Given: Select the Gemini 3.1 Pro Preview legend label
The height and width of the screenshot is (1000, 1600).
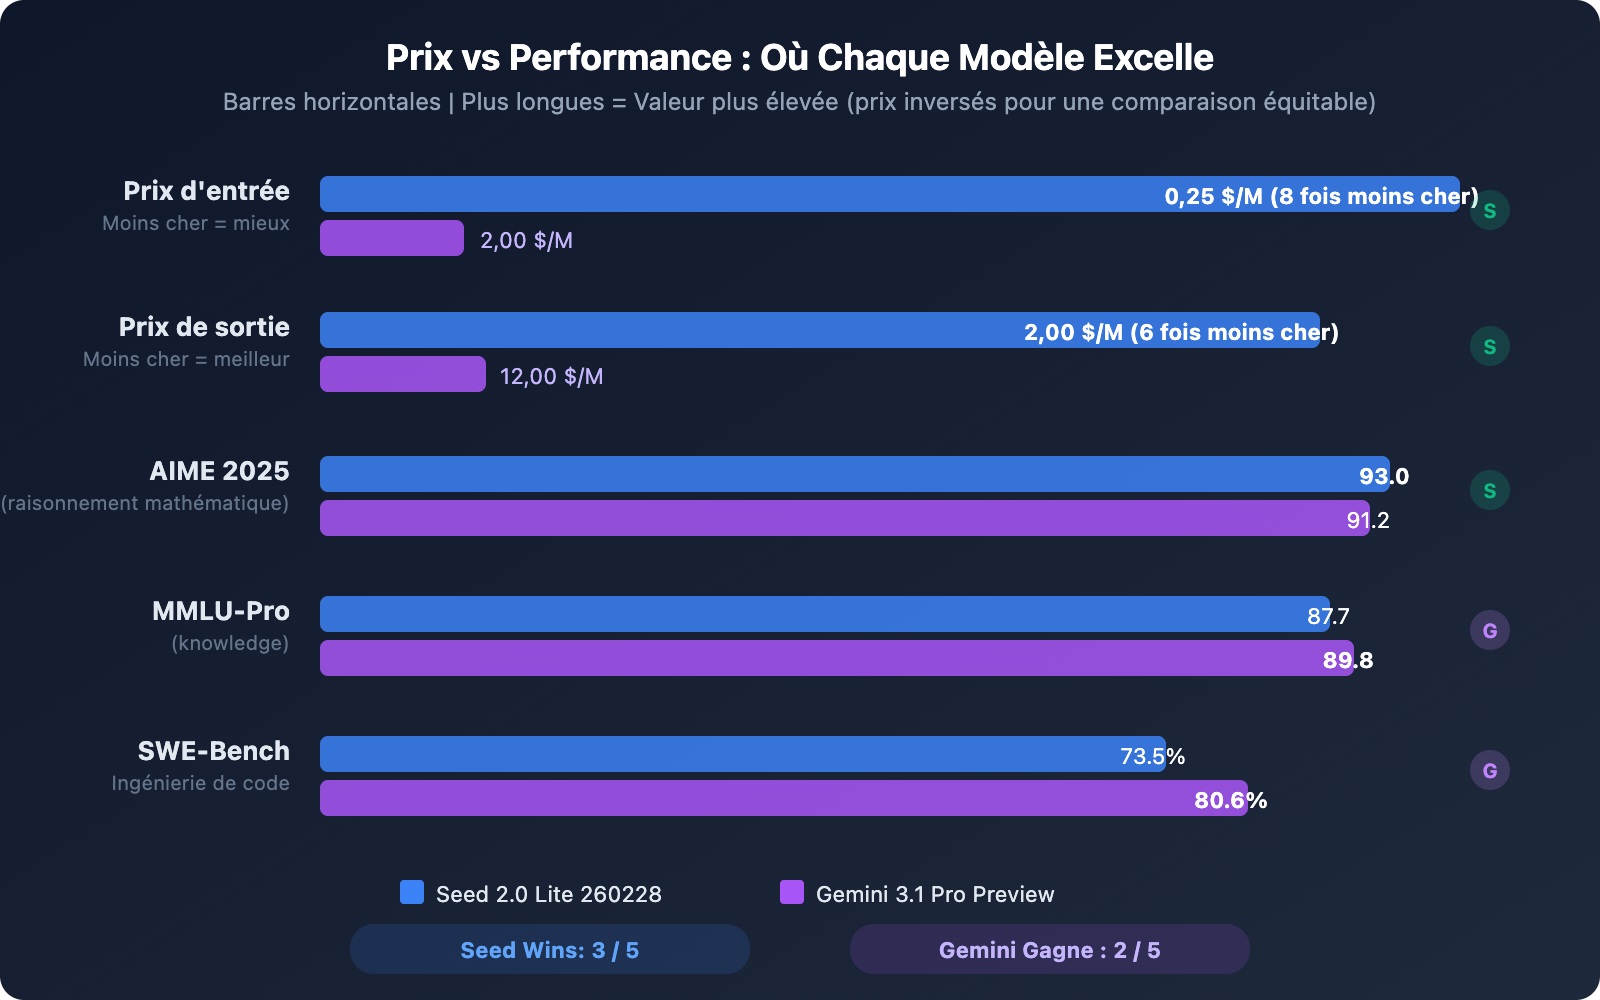Looking at the screenshot, I should pos(935,894).
